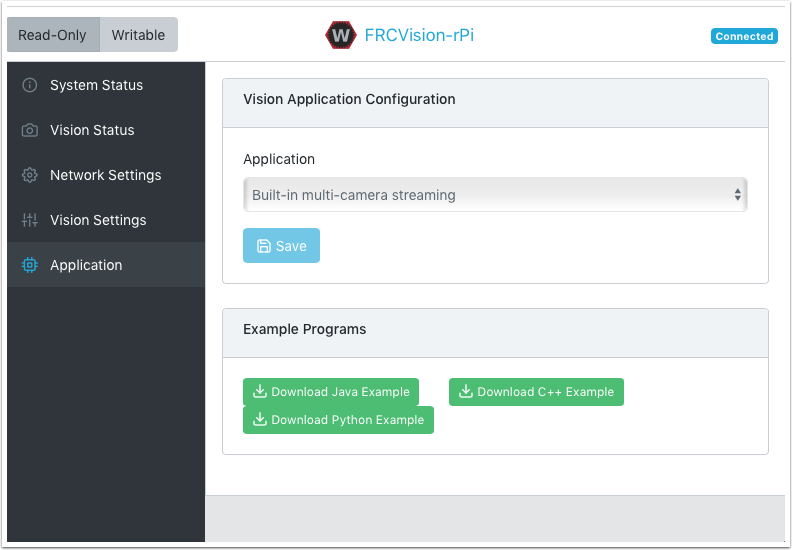The image size is (792, 550).
Task: Click the System Status info icon
Action: point(30,85)
